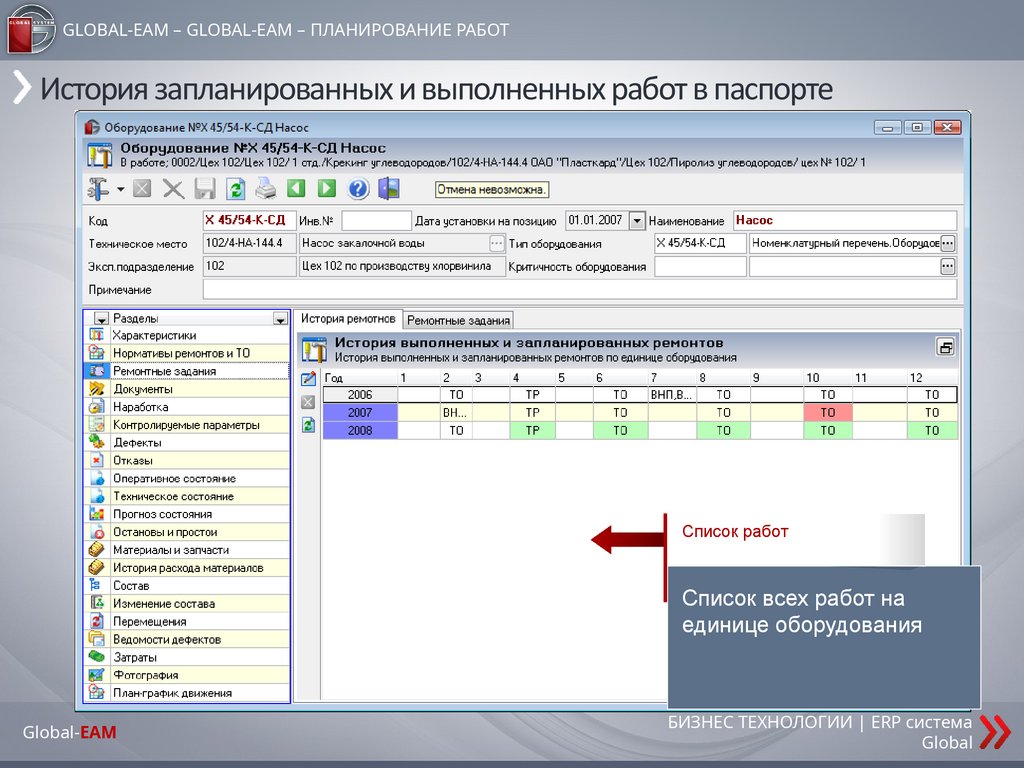The height and width of the screenshot is (768, 1024).
Task: Open dropdown arrow beside the wrench tool
Action: tap(121, 190)
